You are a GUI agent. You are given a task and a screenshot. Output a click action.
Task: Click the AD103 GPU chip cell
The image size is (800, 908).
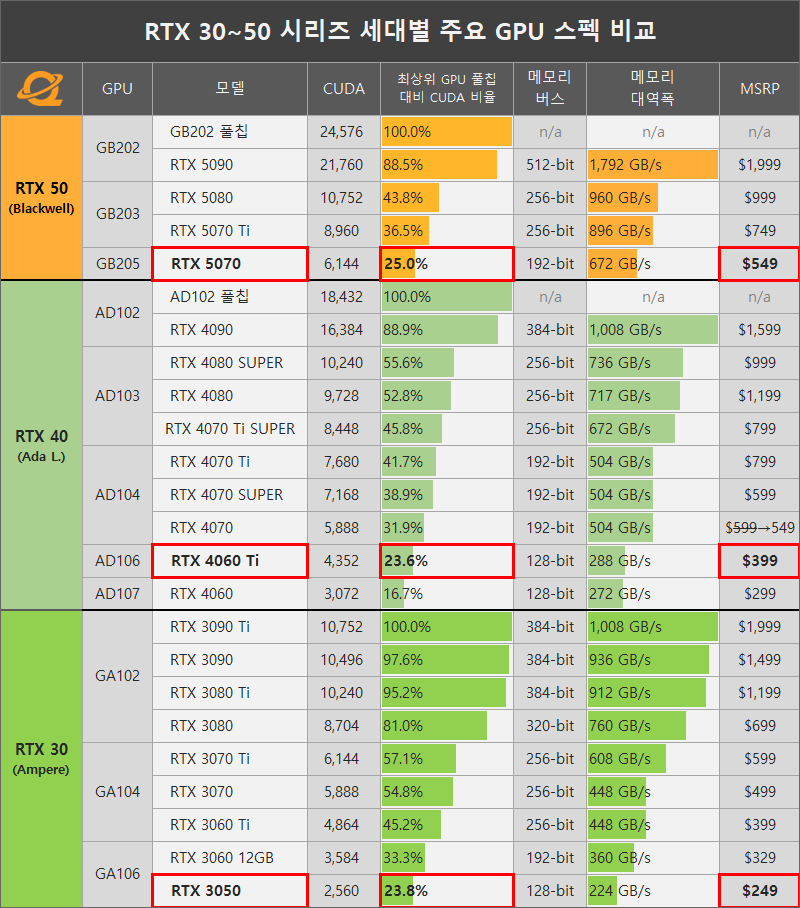coord(118,396)
